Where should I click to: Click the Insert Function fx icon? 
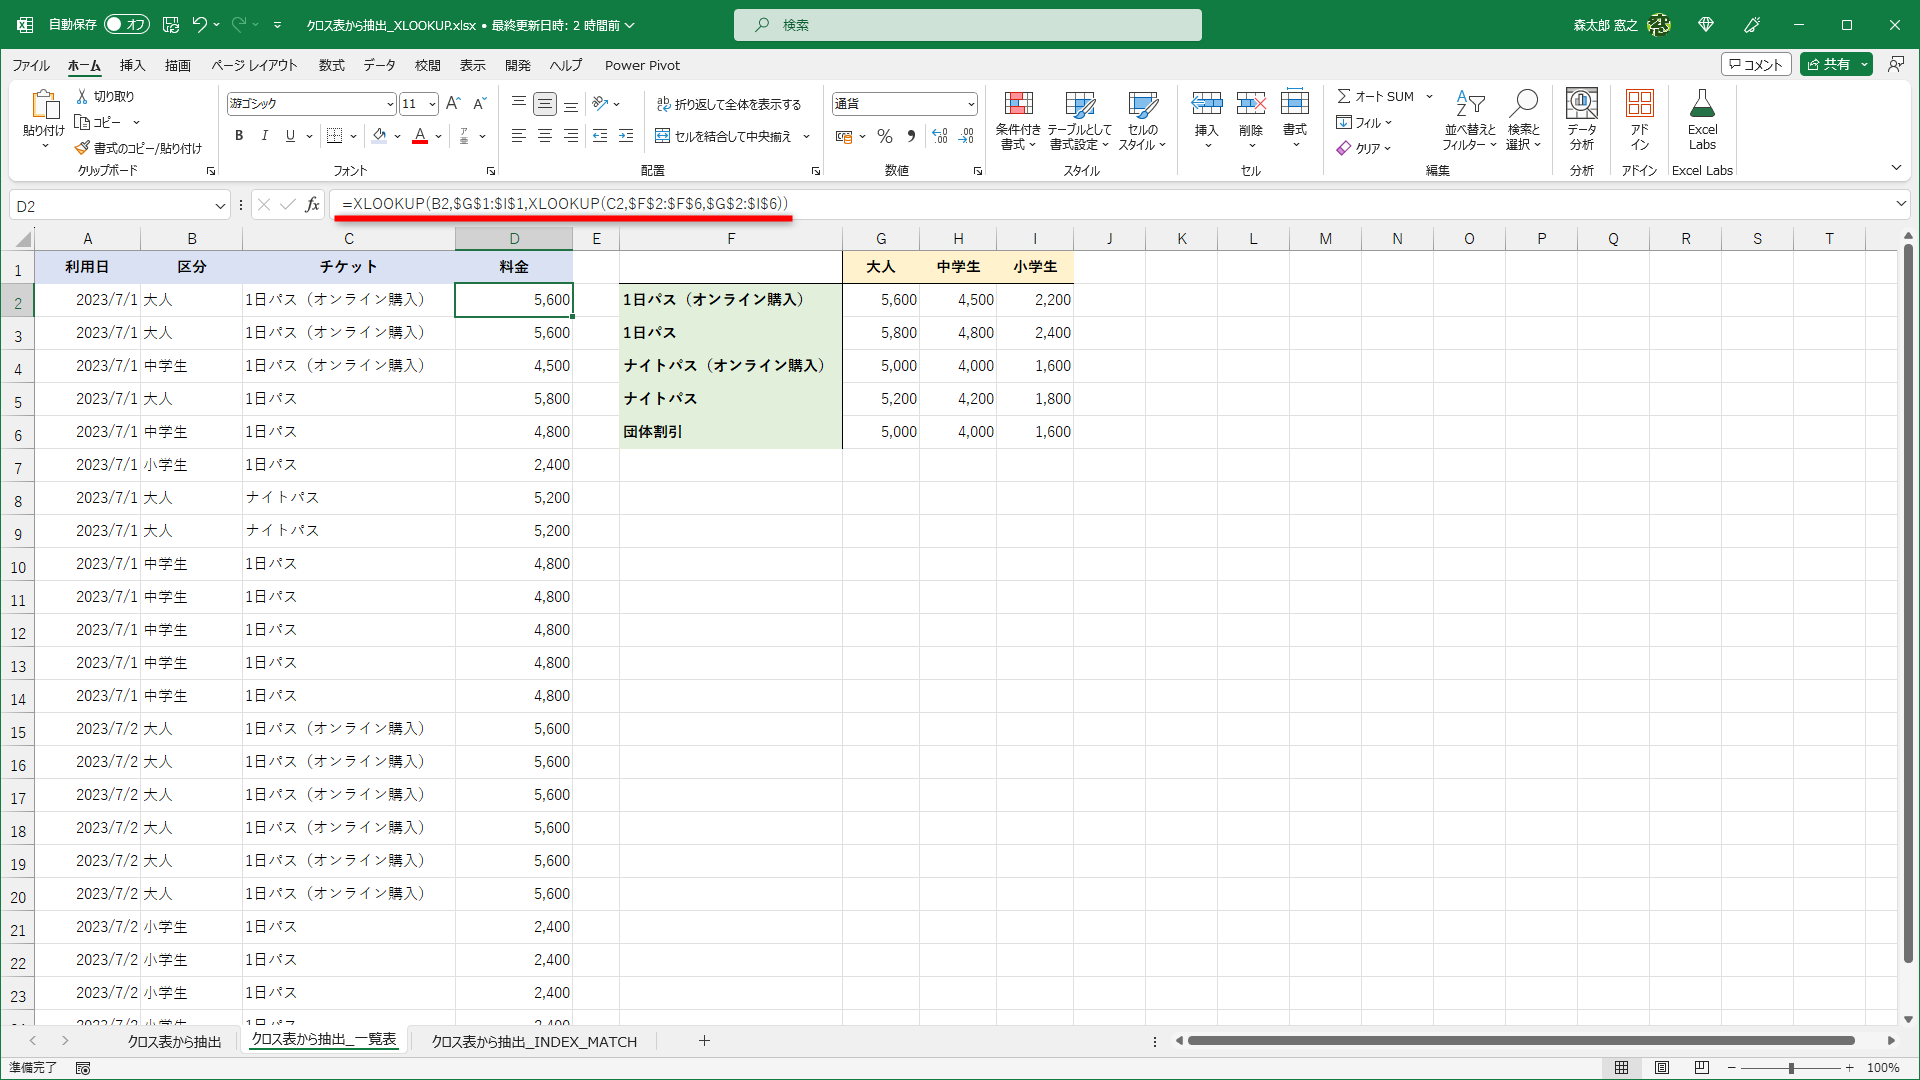pos(312,205)
